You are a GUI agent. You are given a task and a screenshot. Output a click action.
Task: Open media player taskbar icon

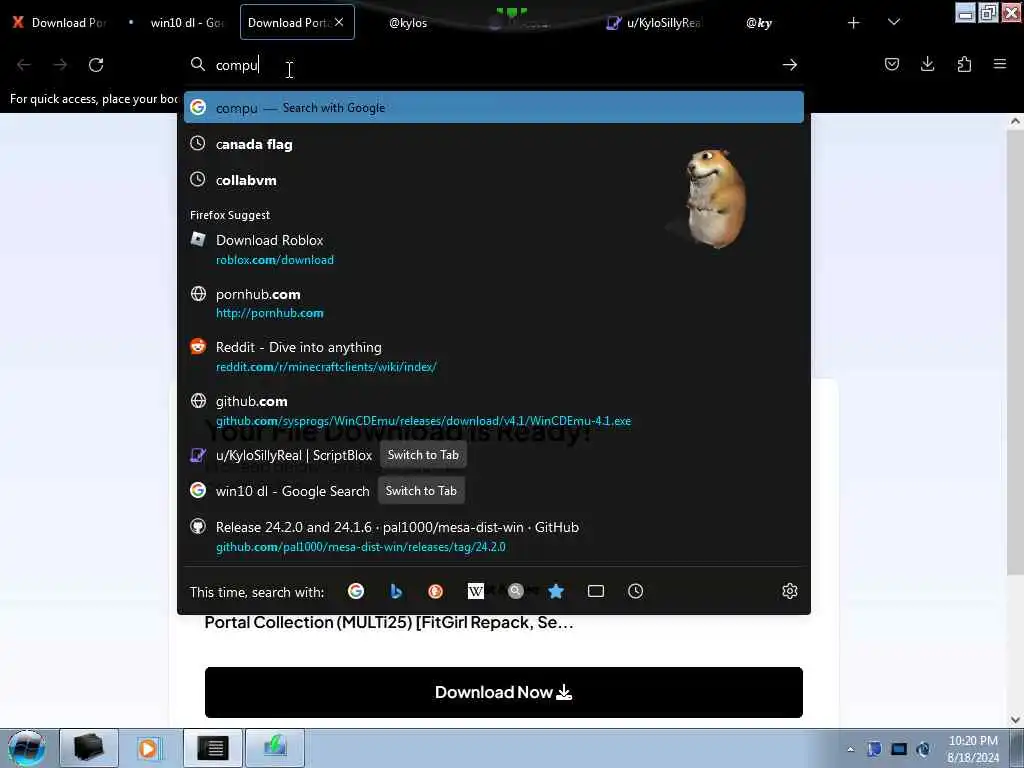148,748
